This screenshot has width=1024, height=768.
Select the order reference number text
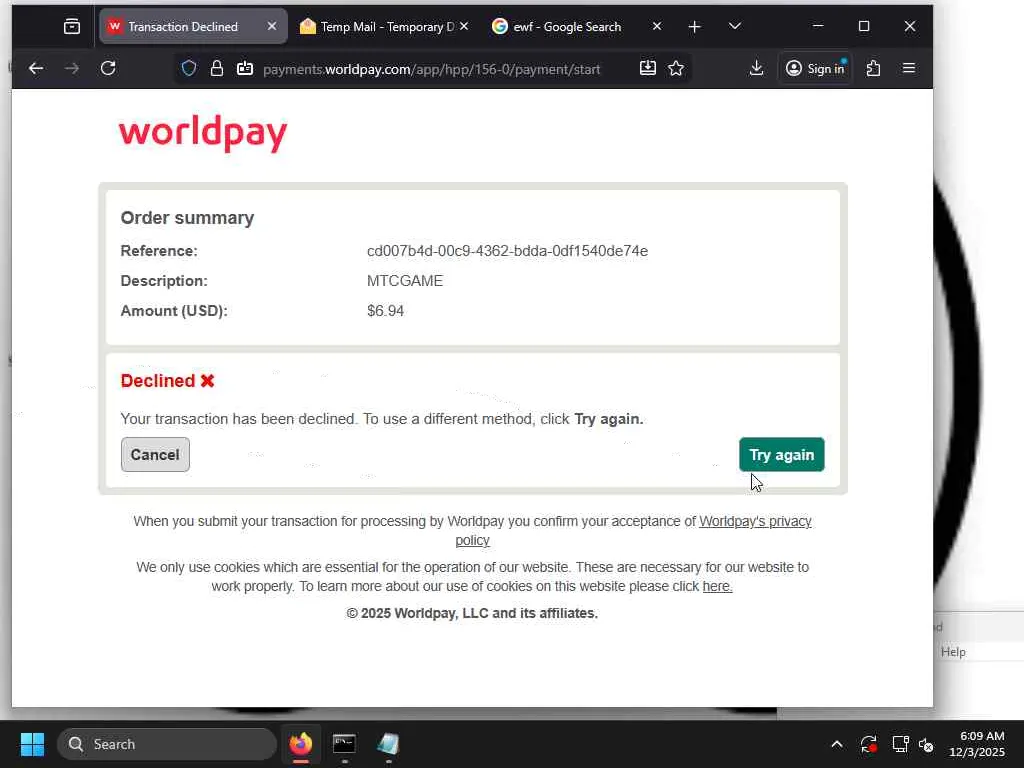(507, 251)
